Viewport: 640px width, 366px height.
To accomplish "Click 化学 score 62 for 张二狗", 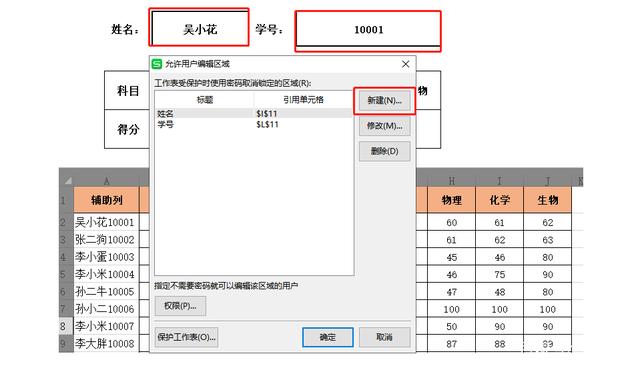I will click(500, 240).
